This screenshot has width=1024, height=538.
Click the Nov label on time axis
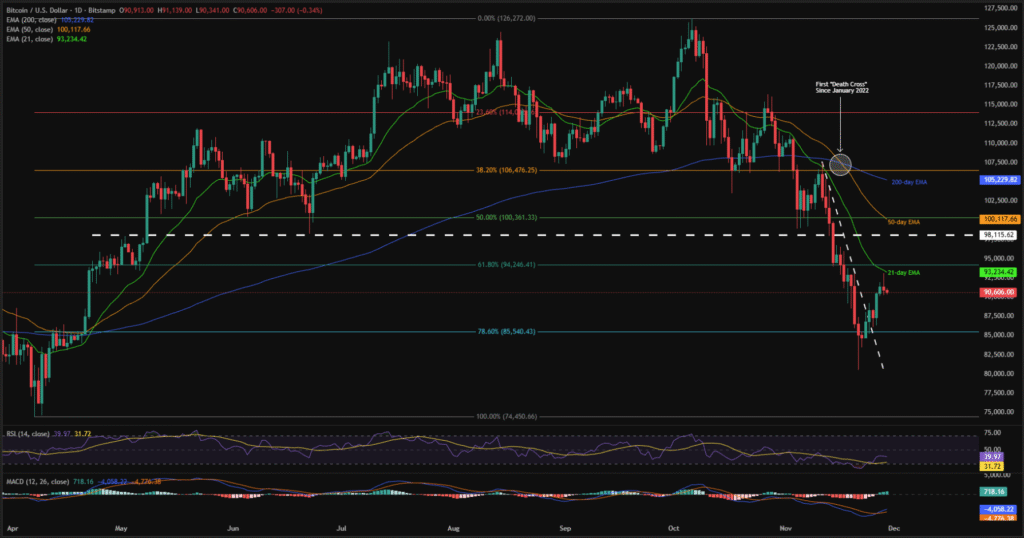[786, 528]
